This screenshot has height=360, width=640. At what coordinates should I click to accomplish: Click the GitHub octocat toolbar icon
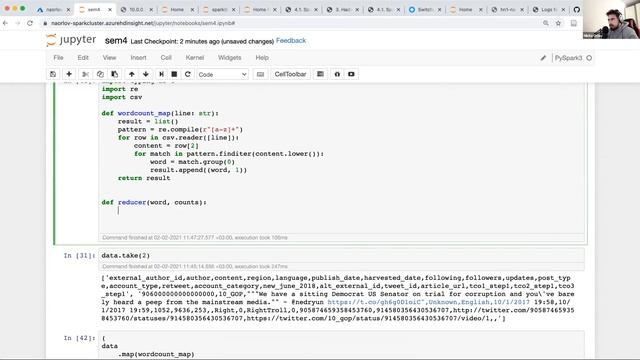coord(337,74)
